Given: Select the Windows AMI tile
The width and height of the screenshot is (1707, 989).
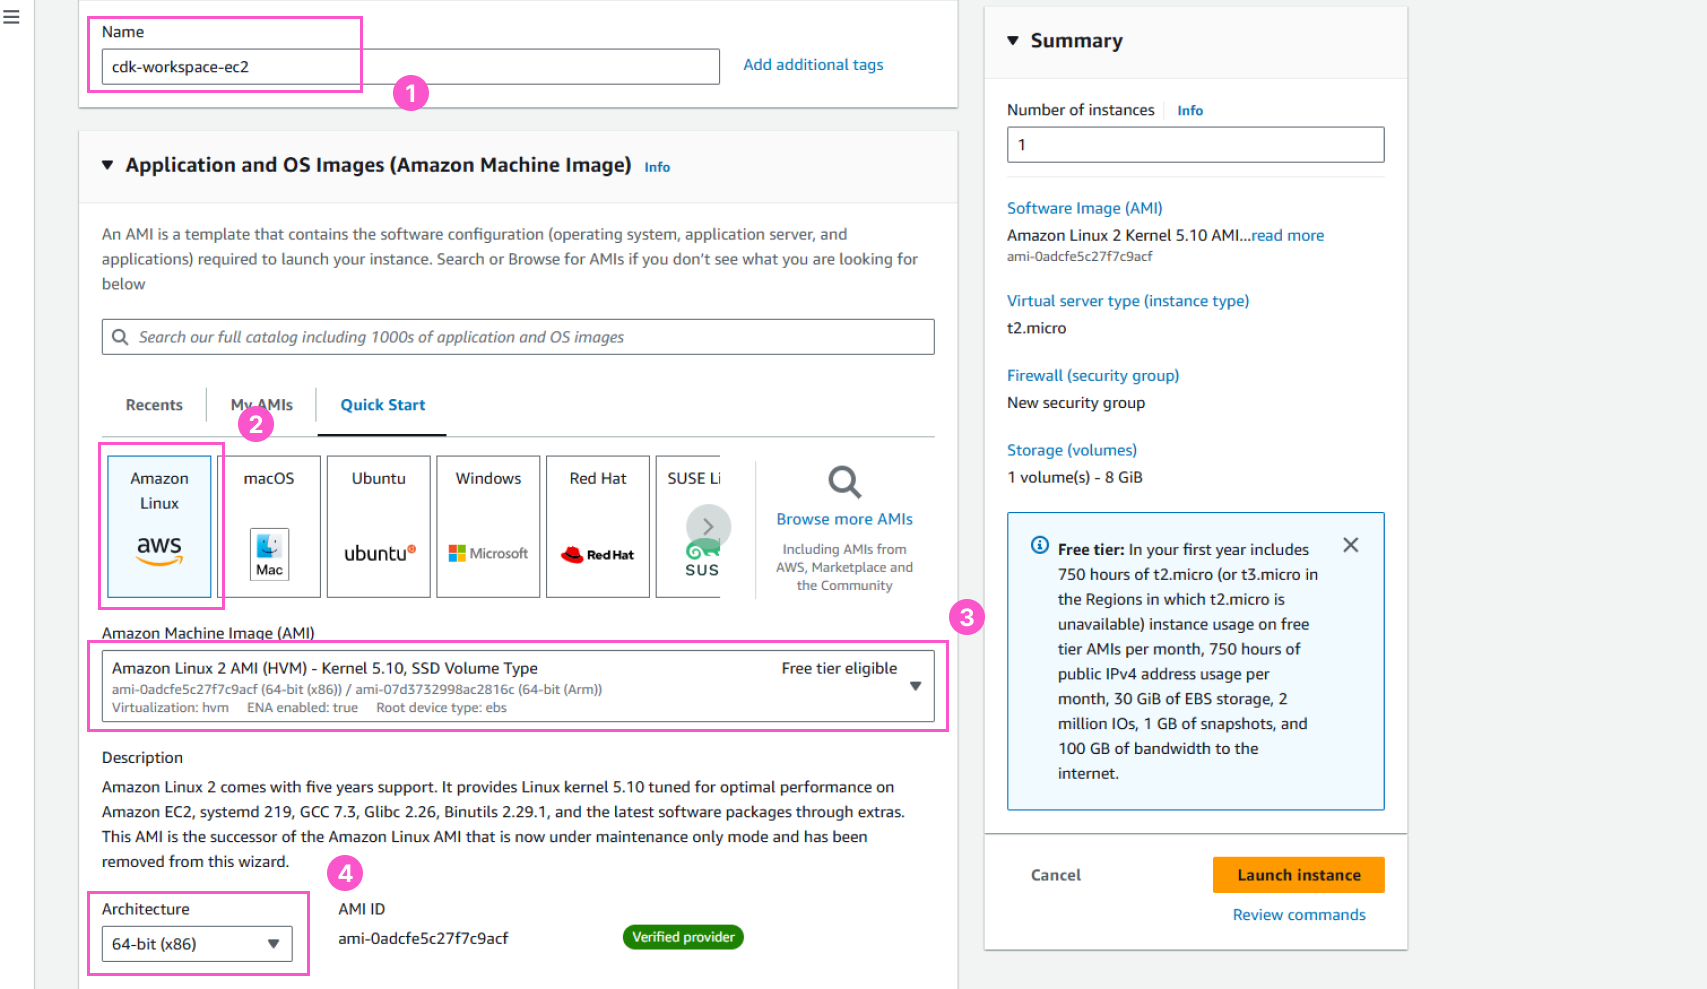Looking at the screenshot, I should click(x=488, y=526).
